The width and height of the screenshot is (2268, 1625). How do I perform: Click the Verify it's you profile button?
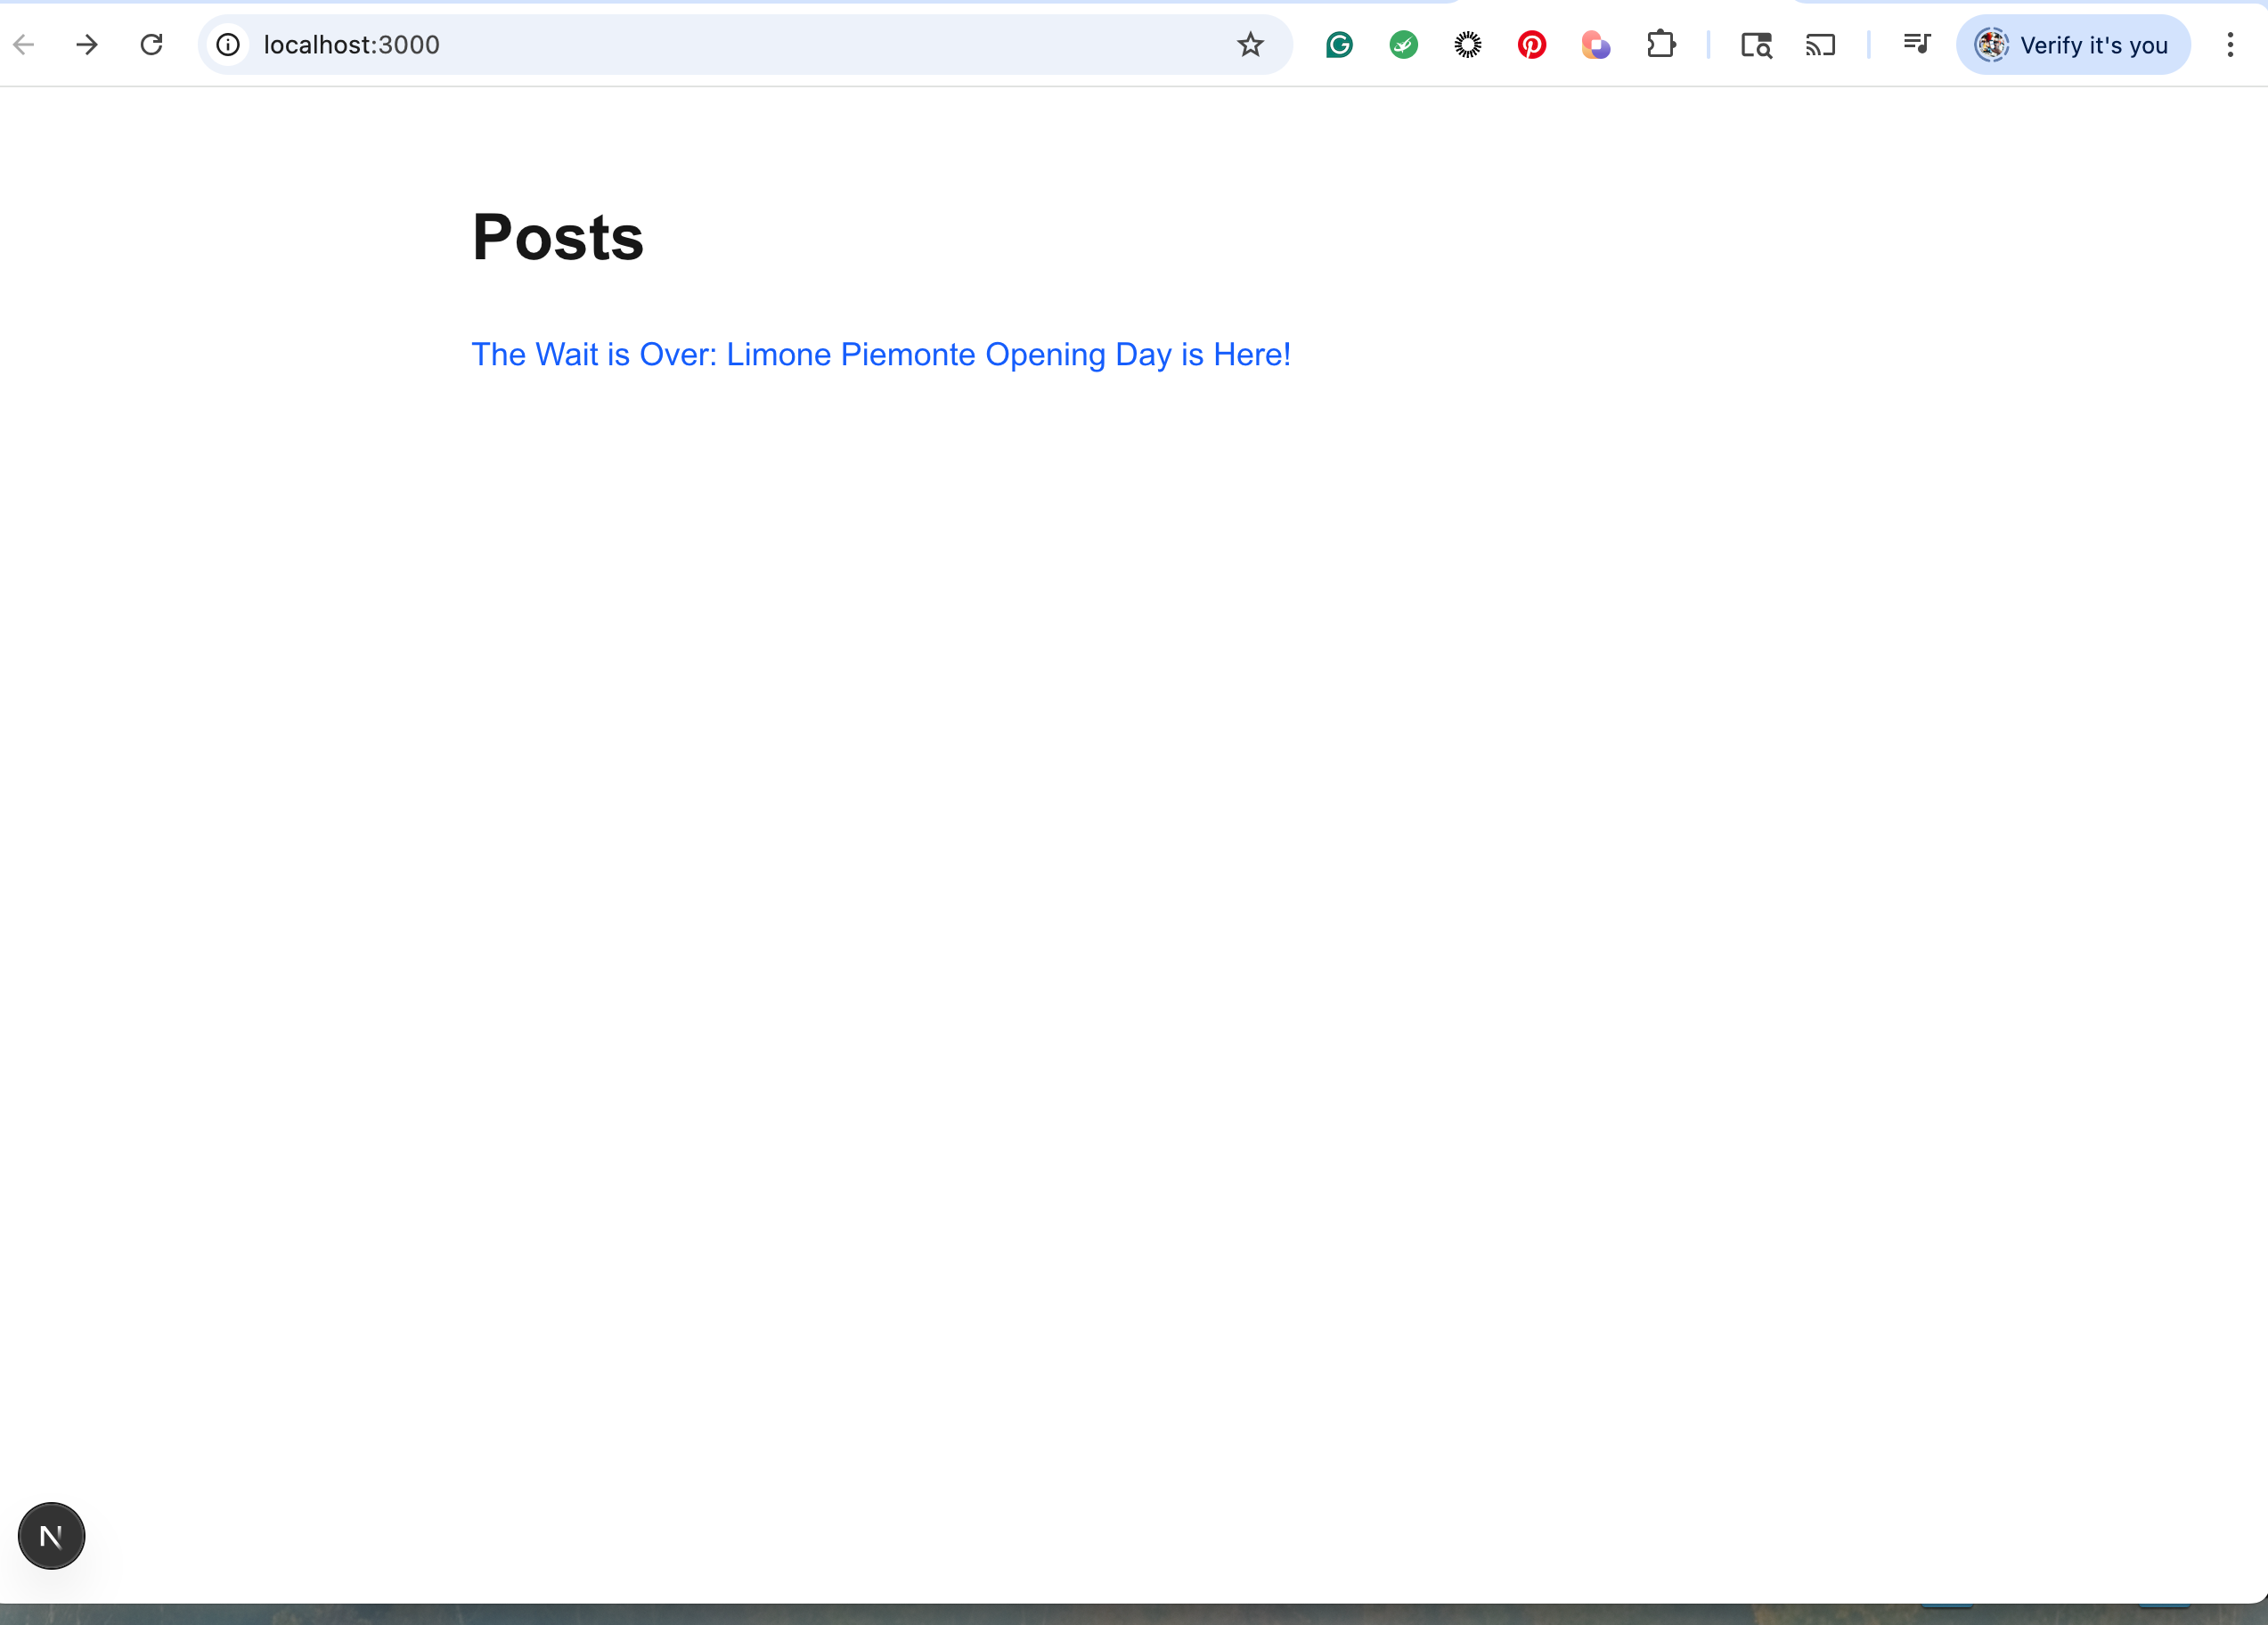click(2073, 44)
